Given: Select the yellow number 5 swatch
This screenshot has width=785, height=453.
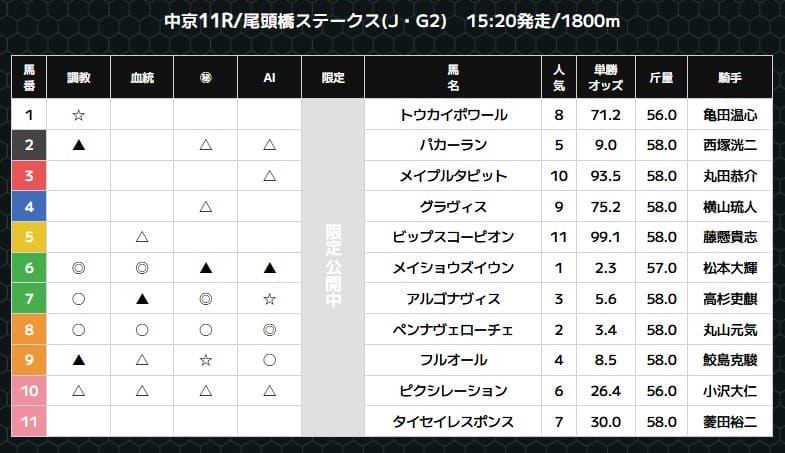Looking at the screenshot, I should click(x=29, y=238).
